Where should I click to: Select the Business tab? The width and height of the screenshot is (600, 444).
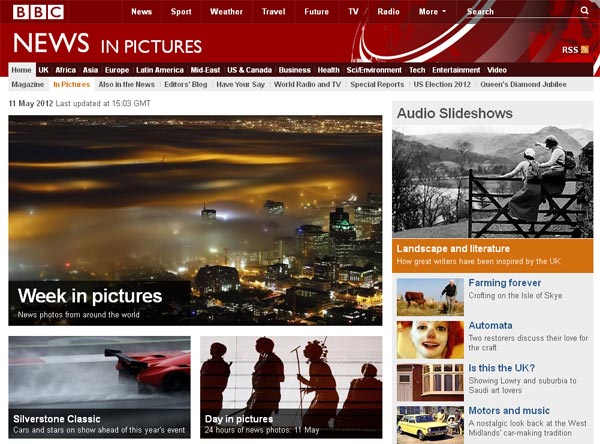pos(294,70)
